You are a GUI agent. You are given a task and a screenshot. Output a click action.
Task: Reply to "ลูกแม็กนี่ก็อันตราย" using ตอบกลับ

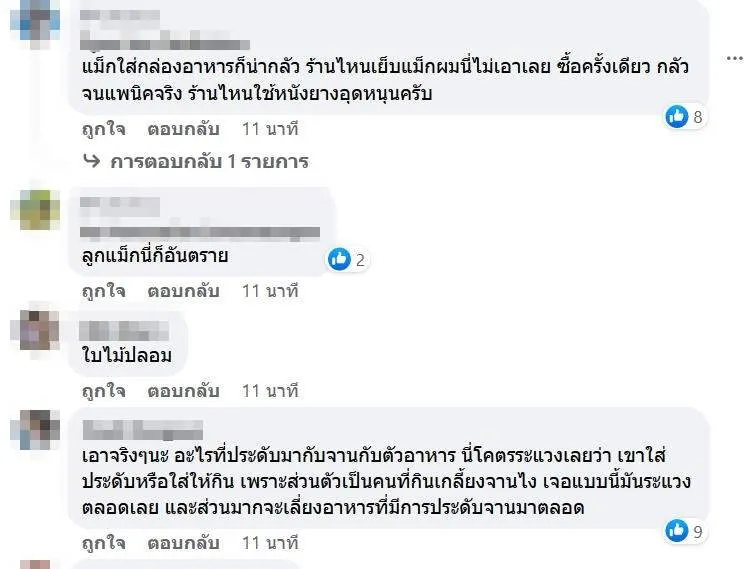click(x=183, y=292)
